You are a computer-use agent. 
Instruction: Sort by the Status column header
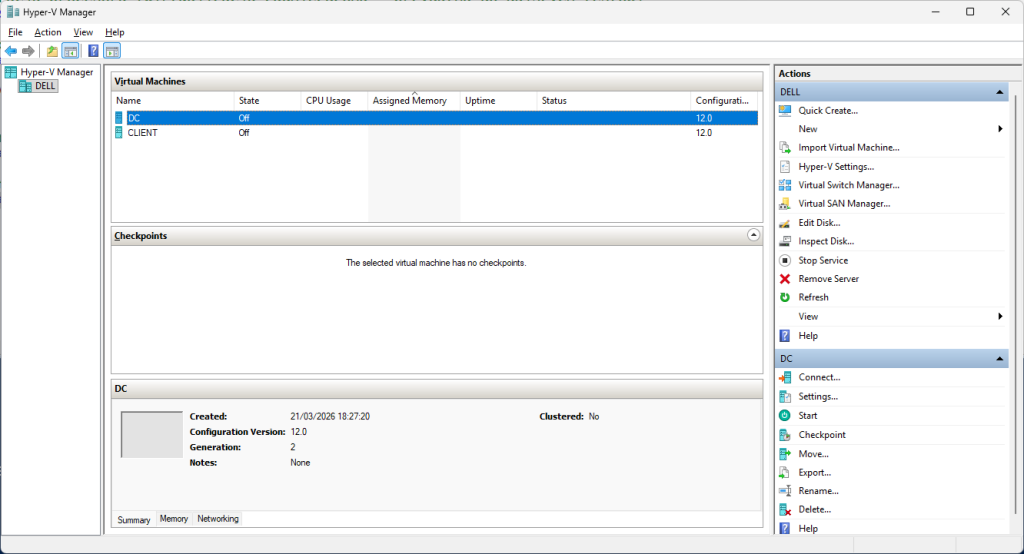point(613,101)
